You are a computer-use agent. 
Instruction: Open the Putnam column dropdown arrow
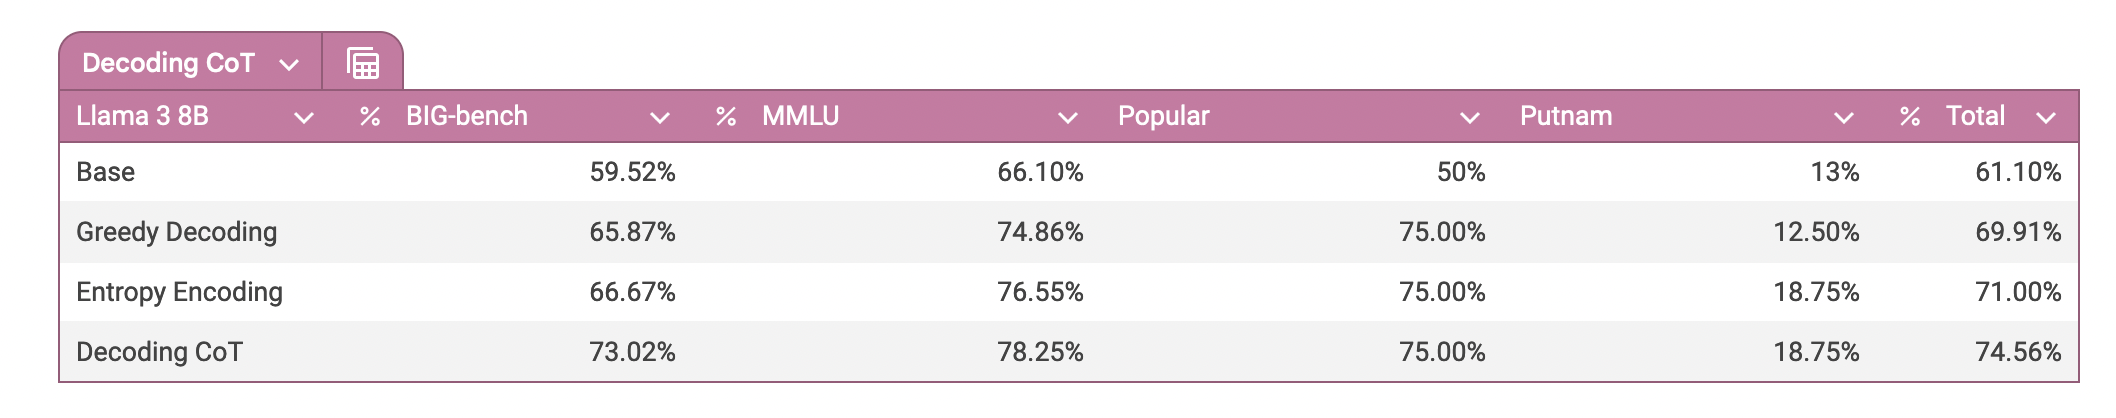tap(1844, 118)
